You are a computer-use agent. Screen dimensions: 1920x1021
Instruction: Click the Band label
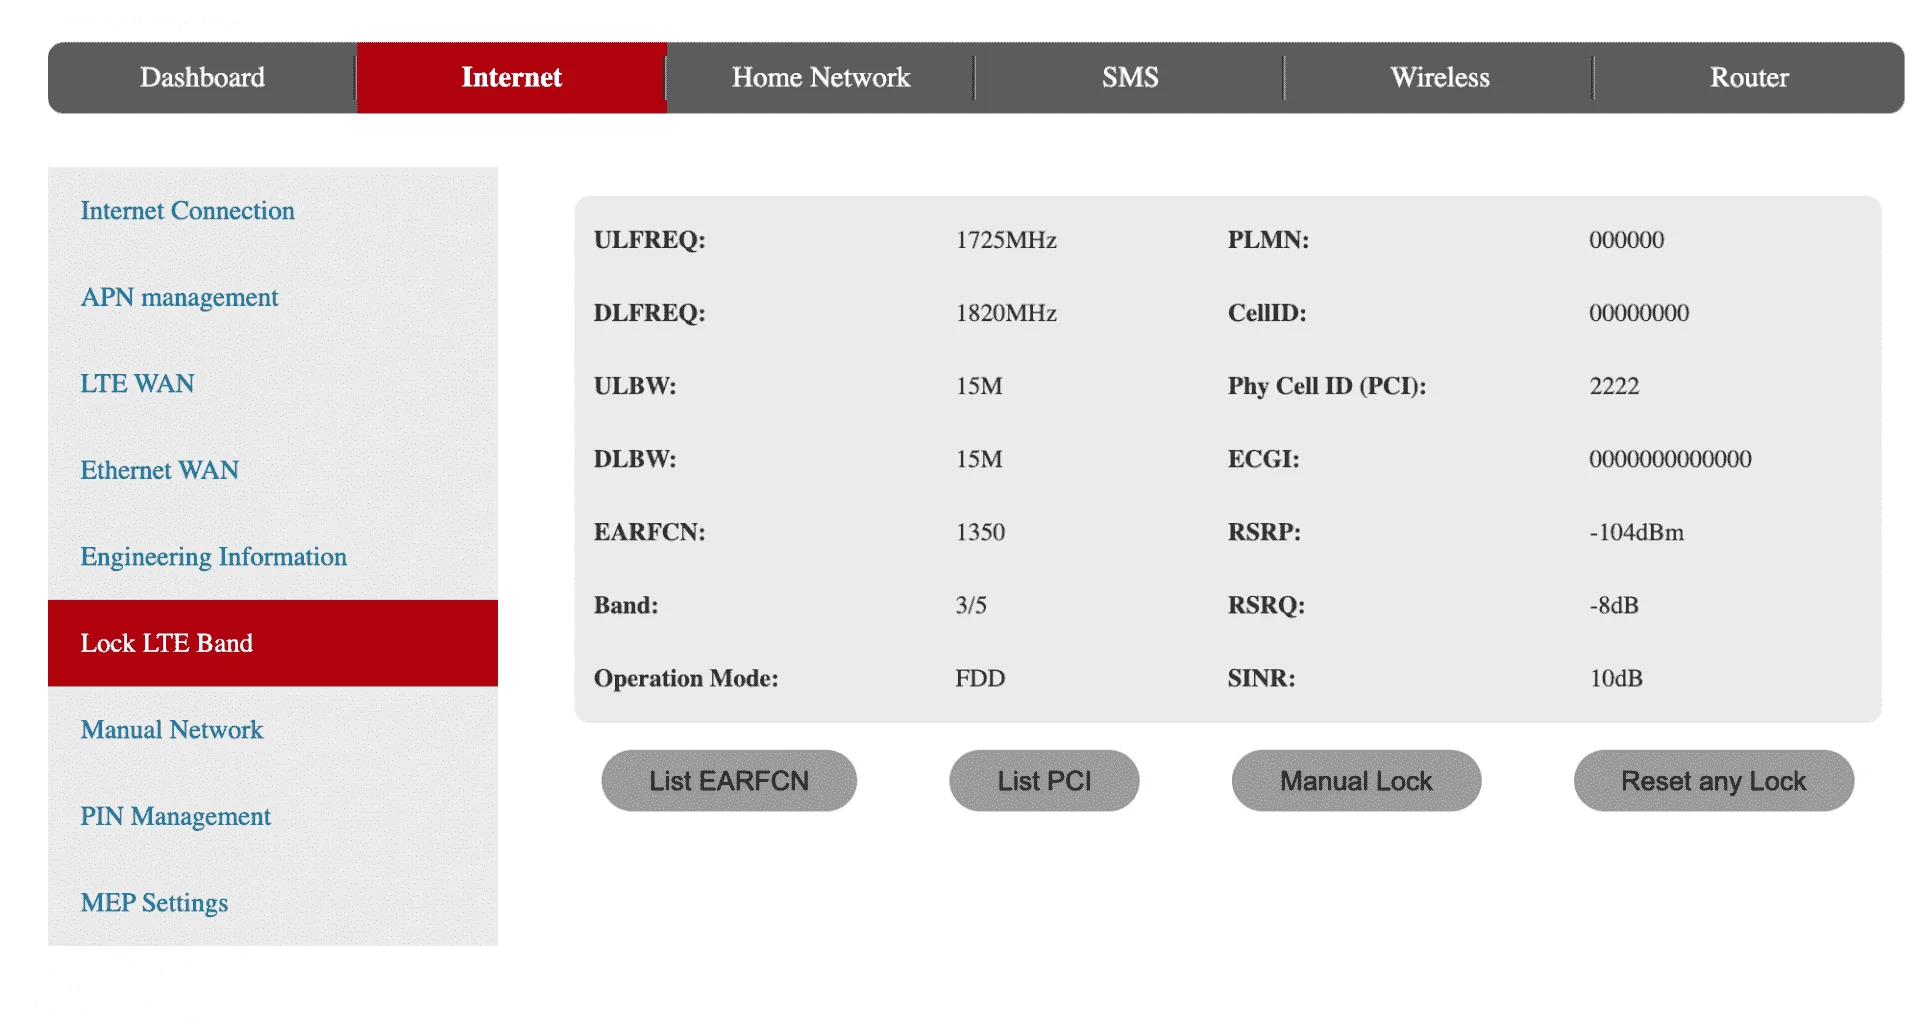click(626, 605)
